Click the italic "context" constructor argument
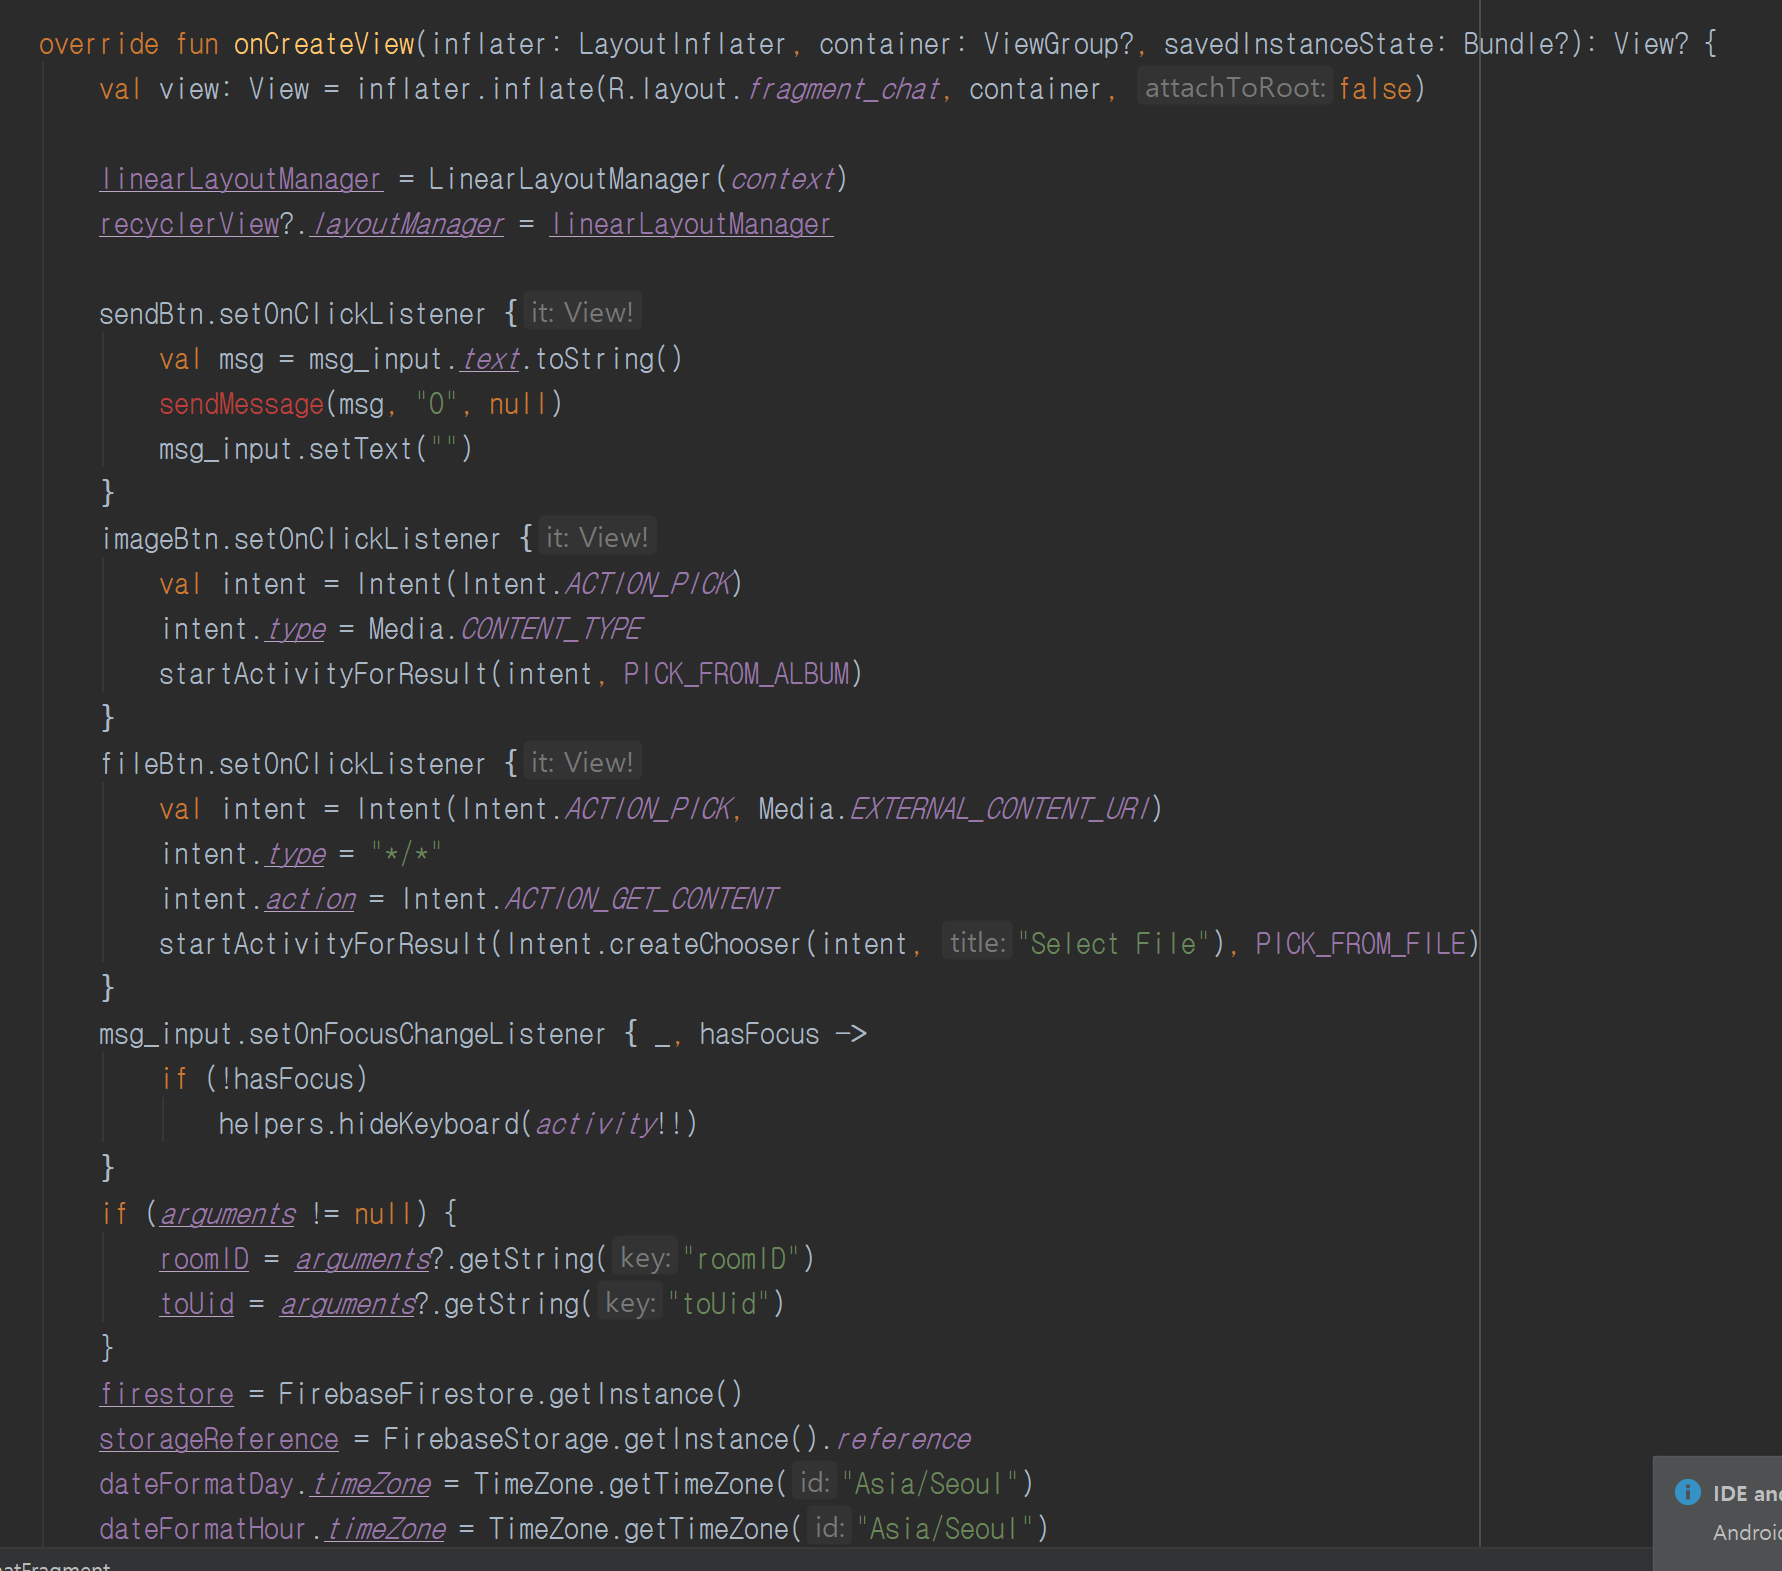The height and width of the screenshot is (1571, 1782). (782, 179)
